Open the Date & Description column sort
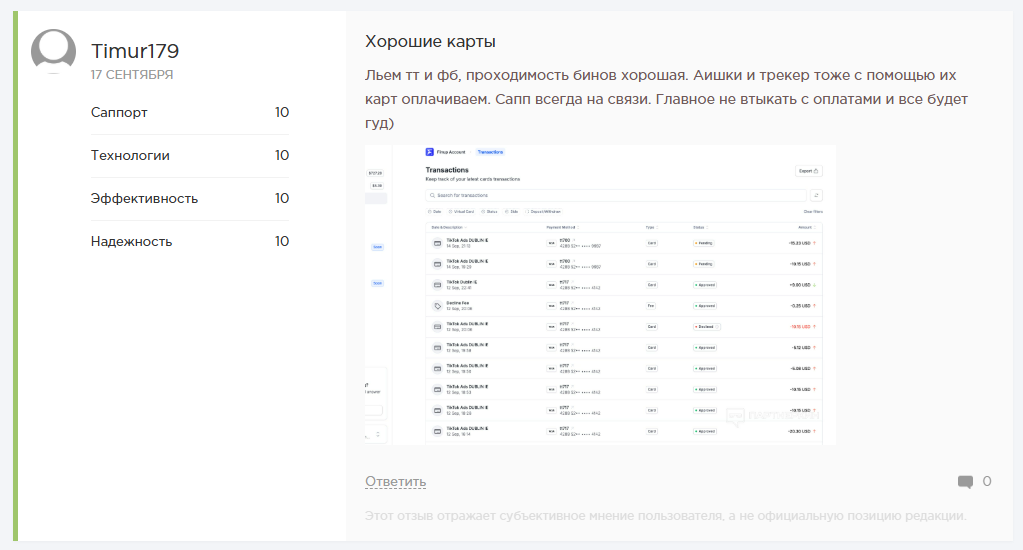 click(450, 228)
